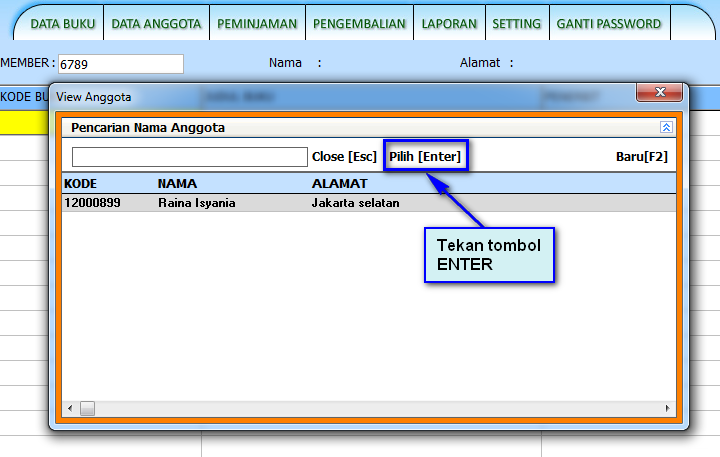
Task: Click the left arrow of horizontal scrollbar
Action: tap(70, 408)
